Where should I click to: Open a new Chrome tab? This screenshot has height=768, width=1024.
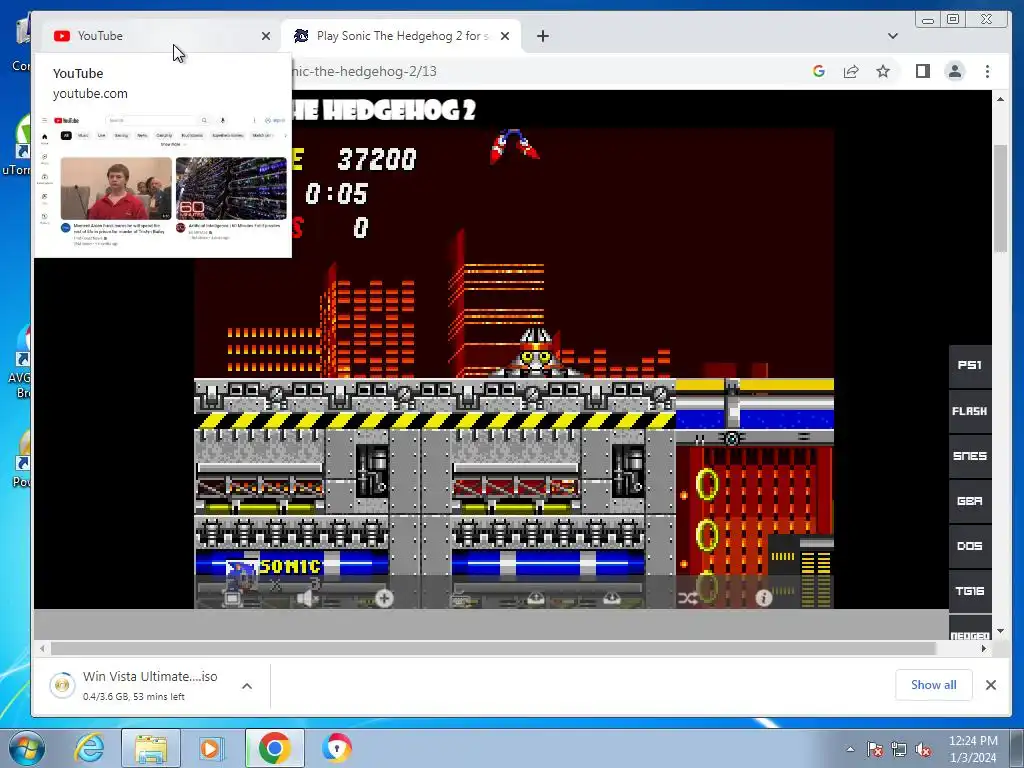coord(543,36)
